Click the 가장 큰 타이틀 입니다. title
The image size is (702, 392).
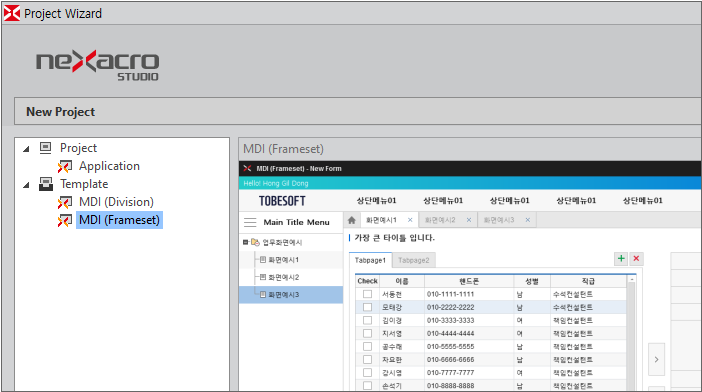pos(394,238)
